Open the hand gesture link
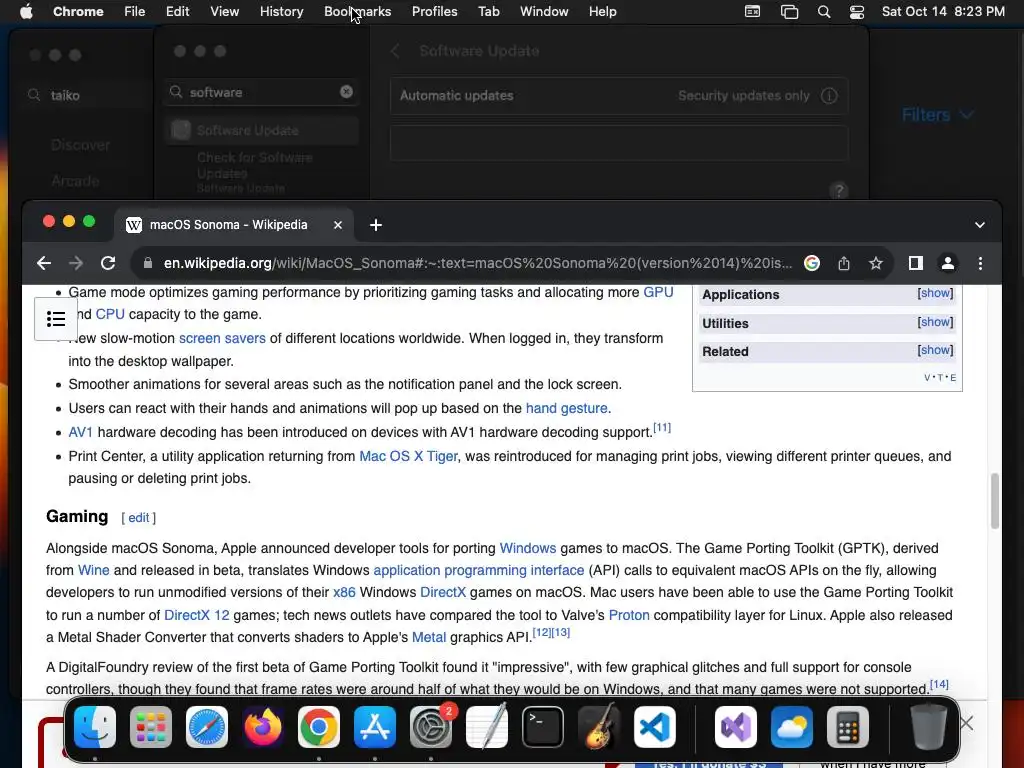 point(567,408)
